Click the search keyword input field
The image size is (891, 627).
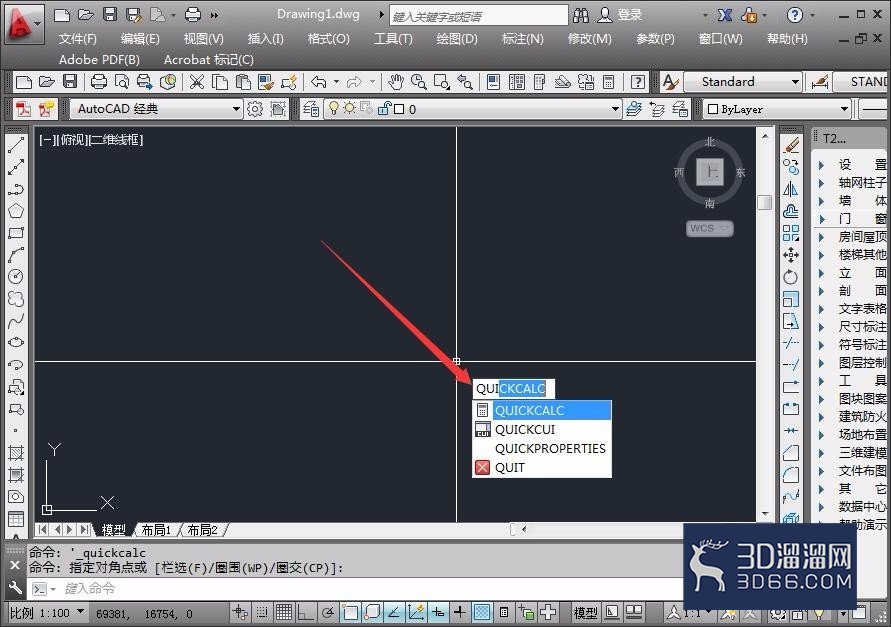click(x=478, y=16)
